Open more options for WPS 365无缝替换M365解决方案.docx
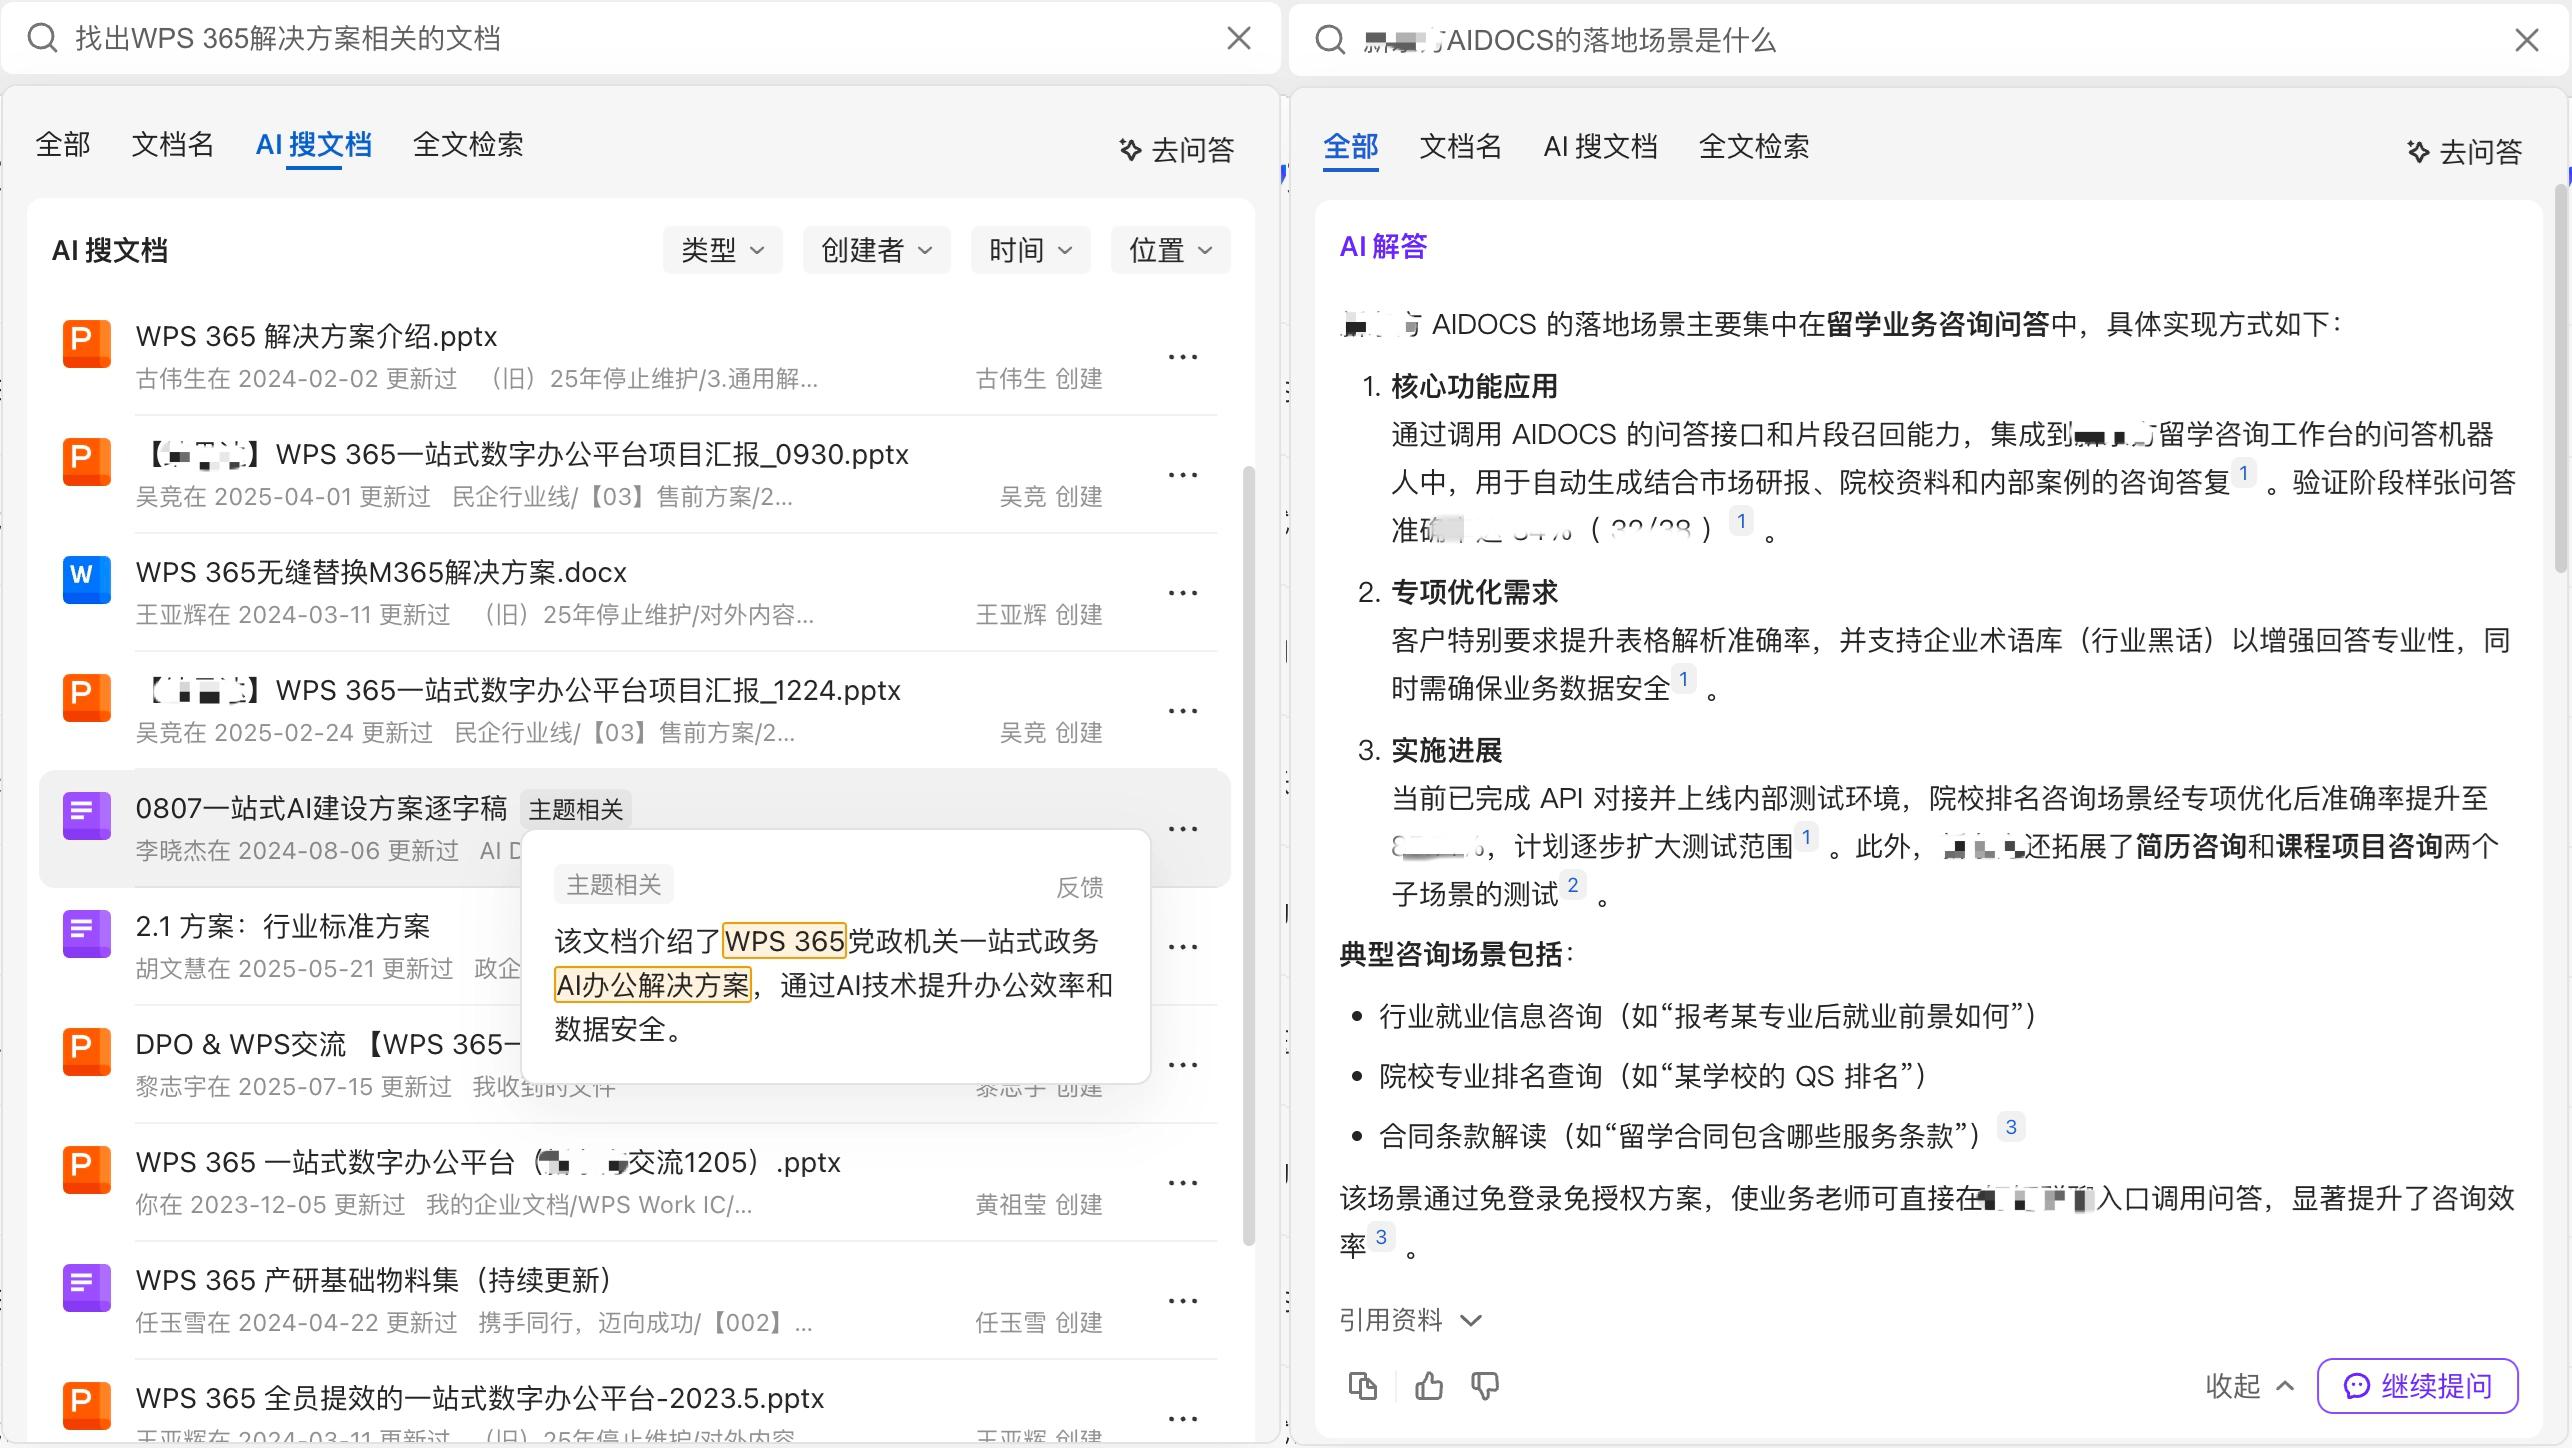The height and width of the screenshot is (1448, 2572). click(1182, 593)
